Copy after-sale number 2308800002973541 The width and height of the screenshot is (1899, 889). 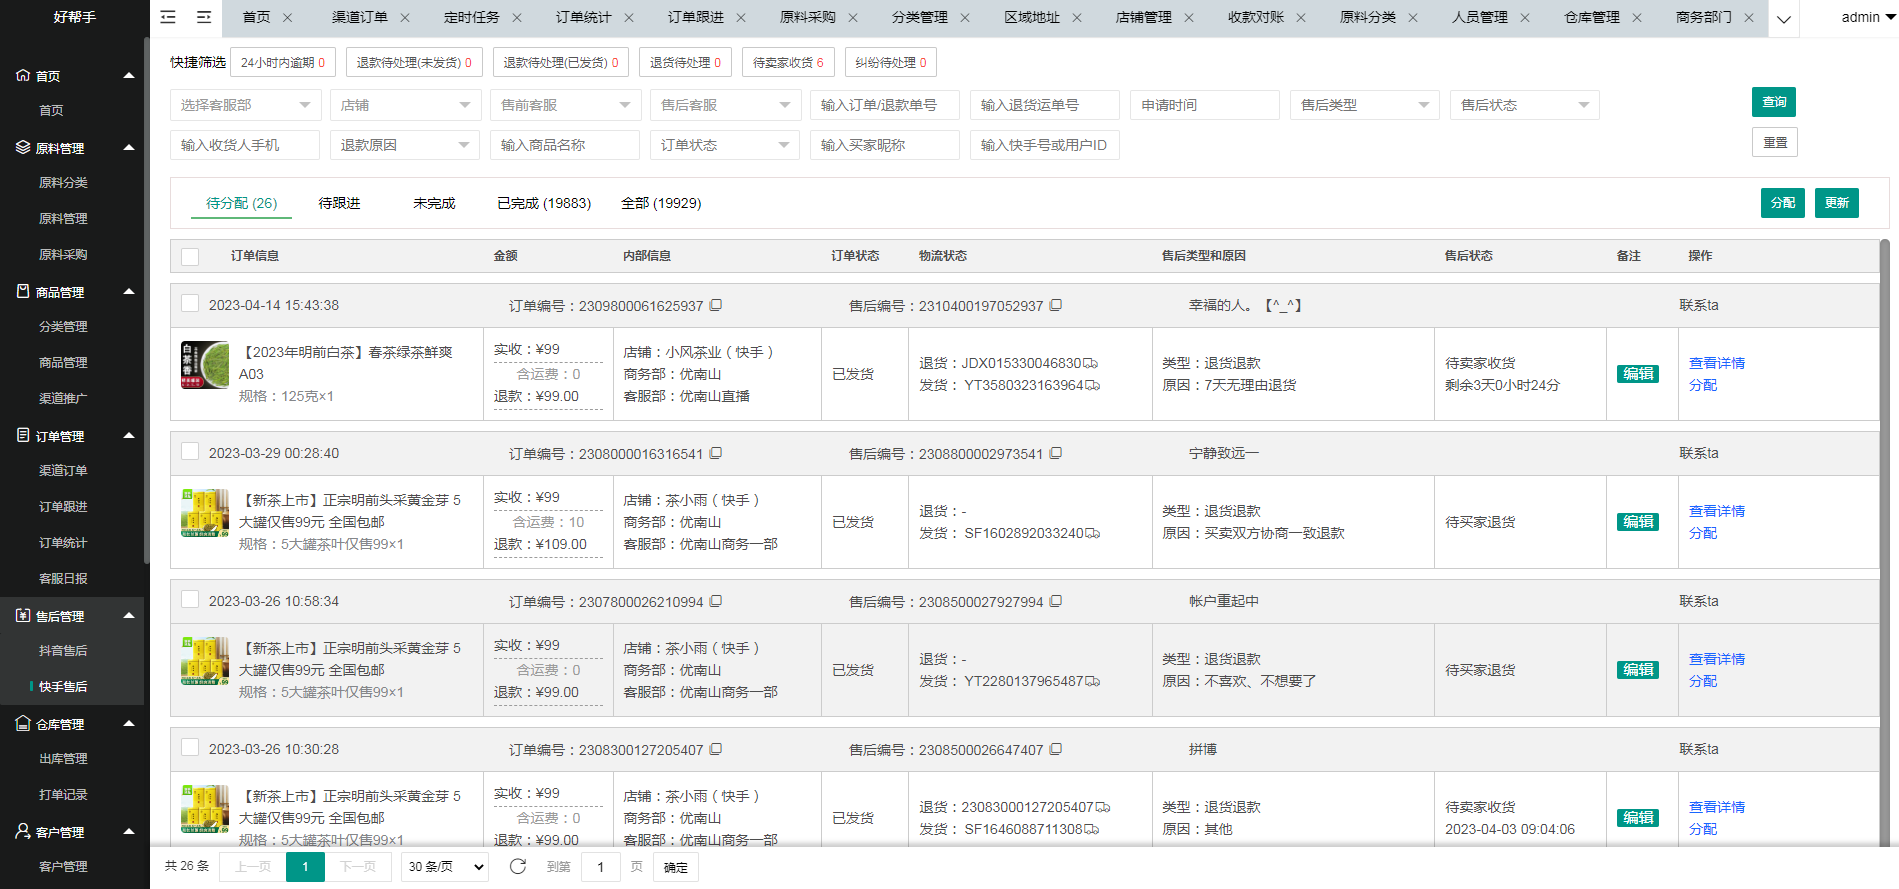[1056, 453]
